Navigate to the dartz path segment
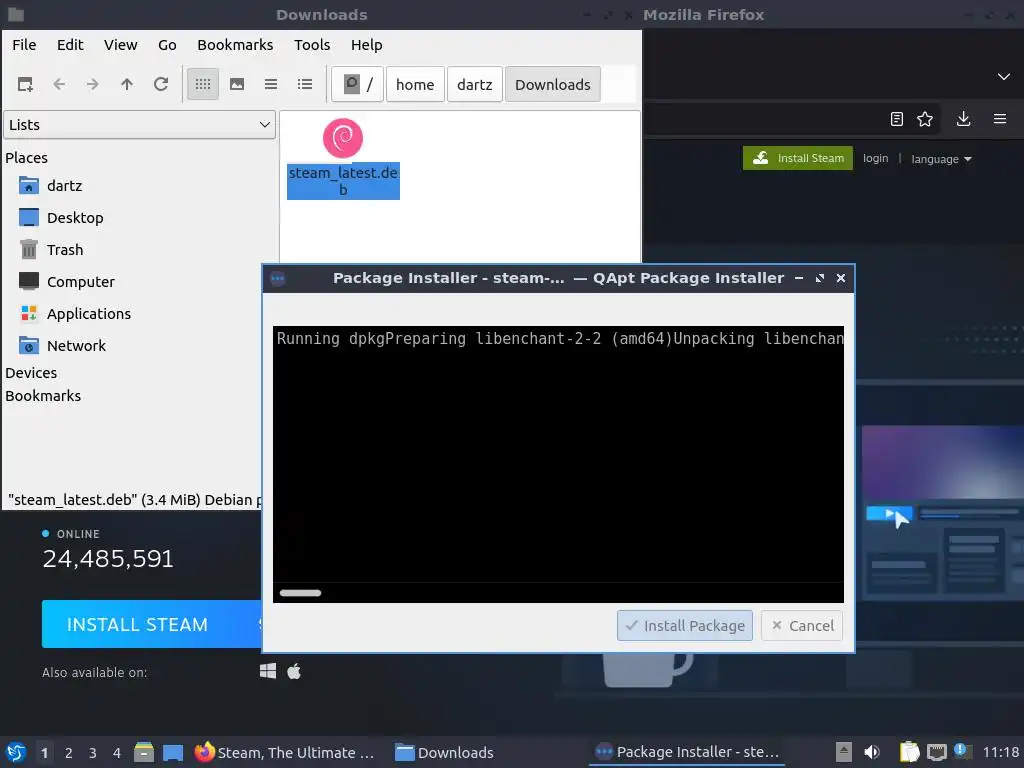1024x768 pixels. click(x=475, y=84)
